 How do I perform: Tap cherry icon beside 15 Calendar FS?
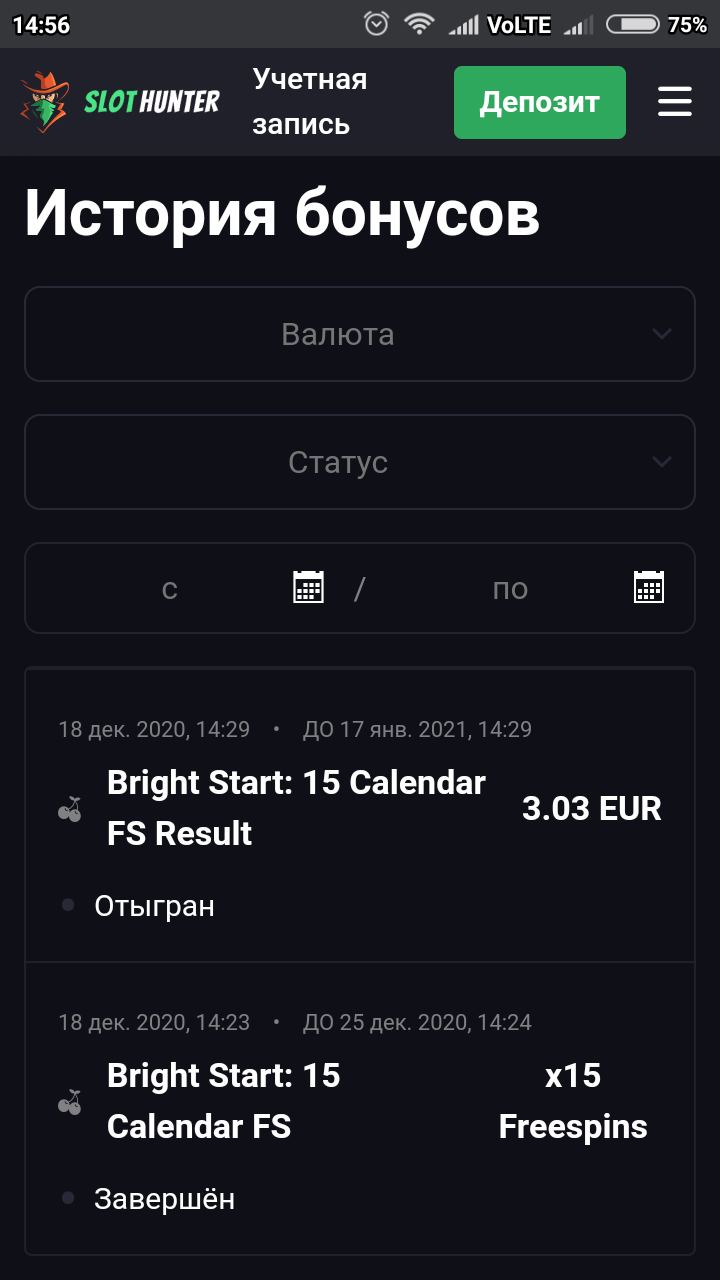coord(69,1102)
